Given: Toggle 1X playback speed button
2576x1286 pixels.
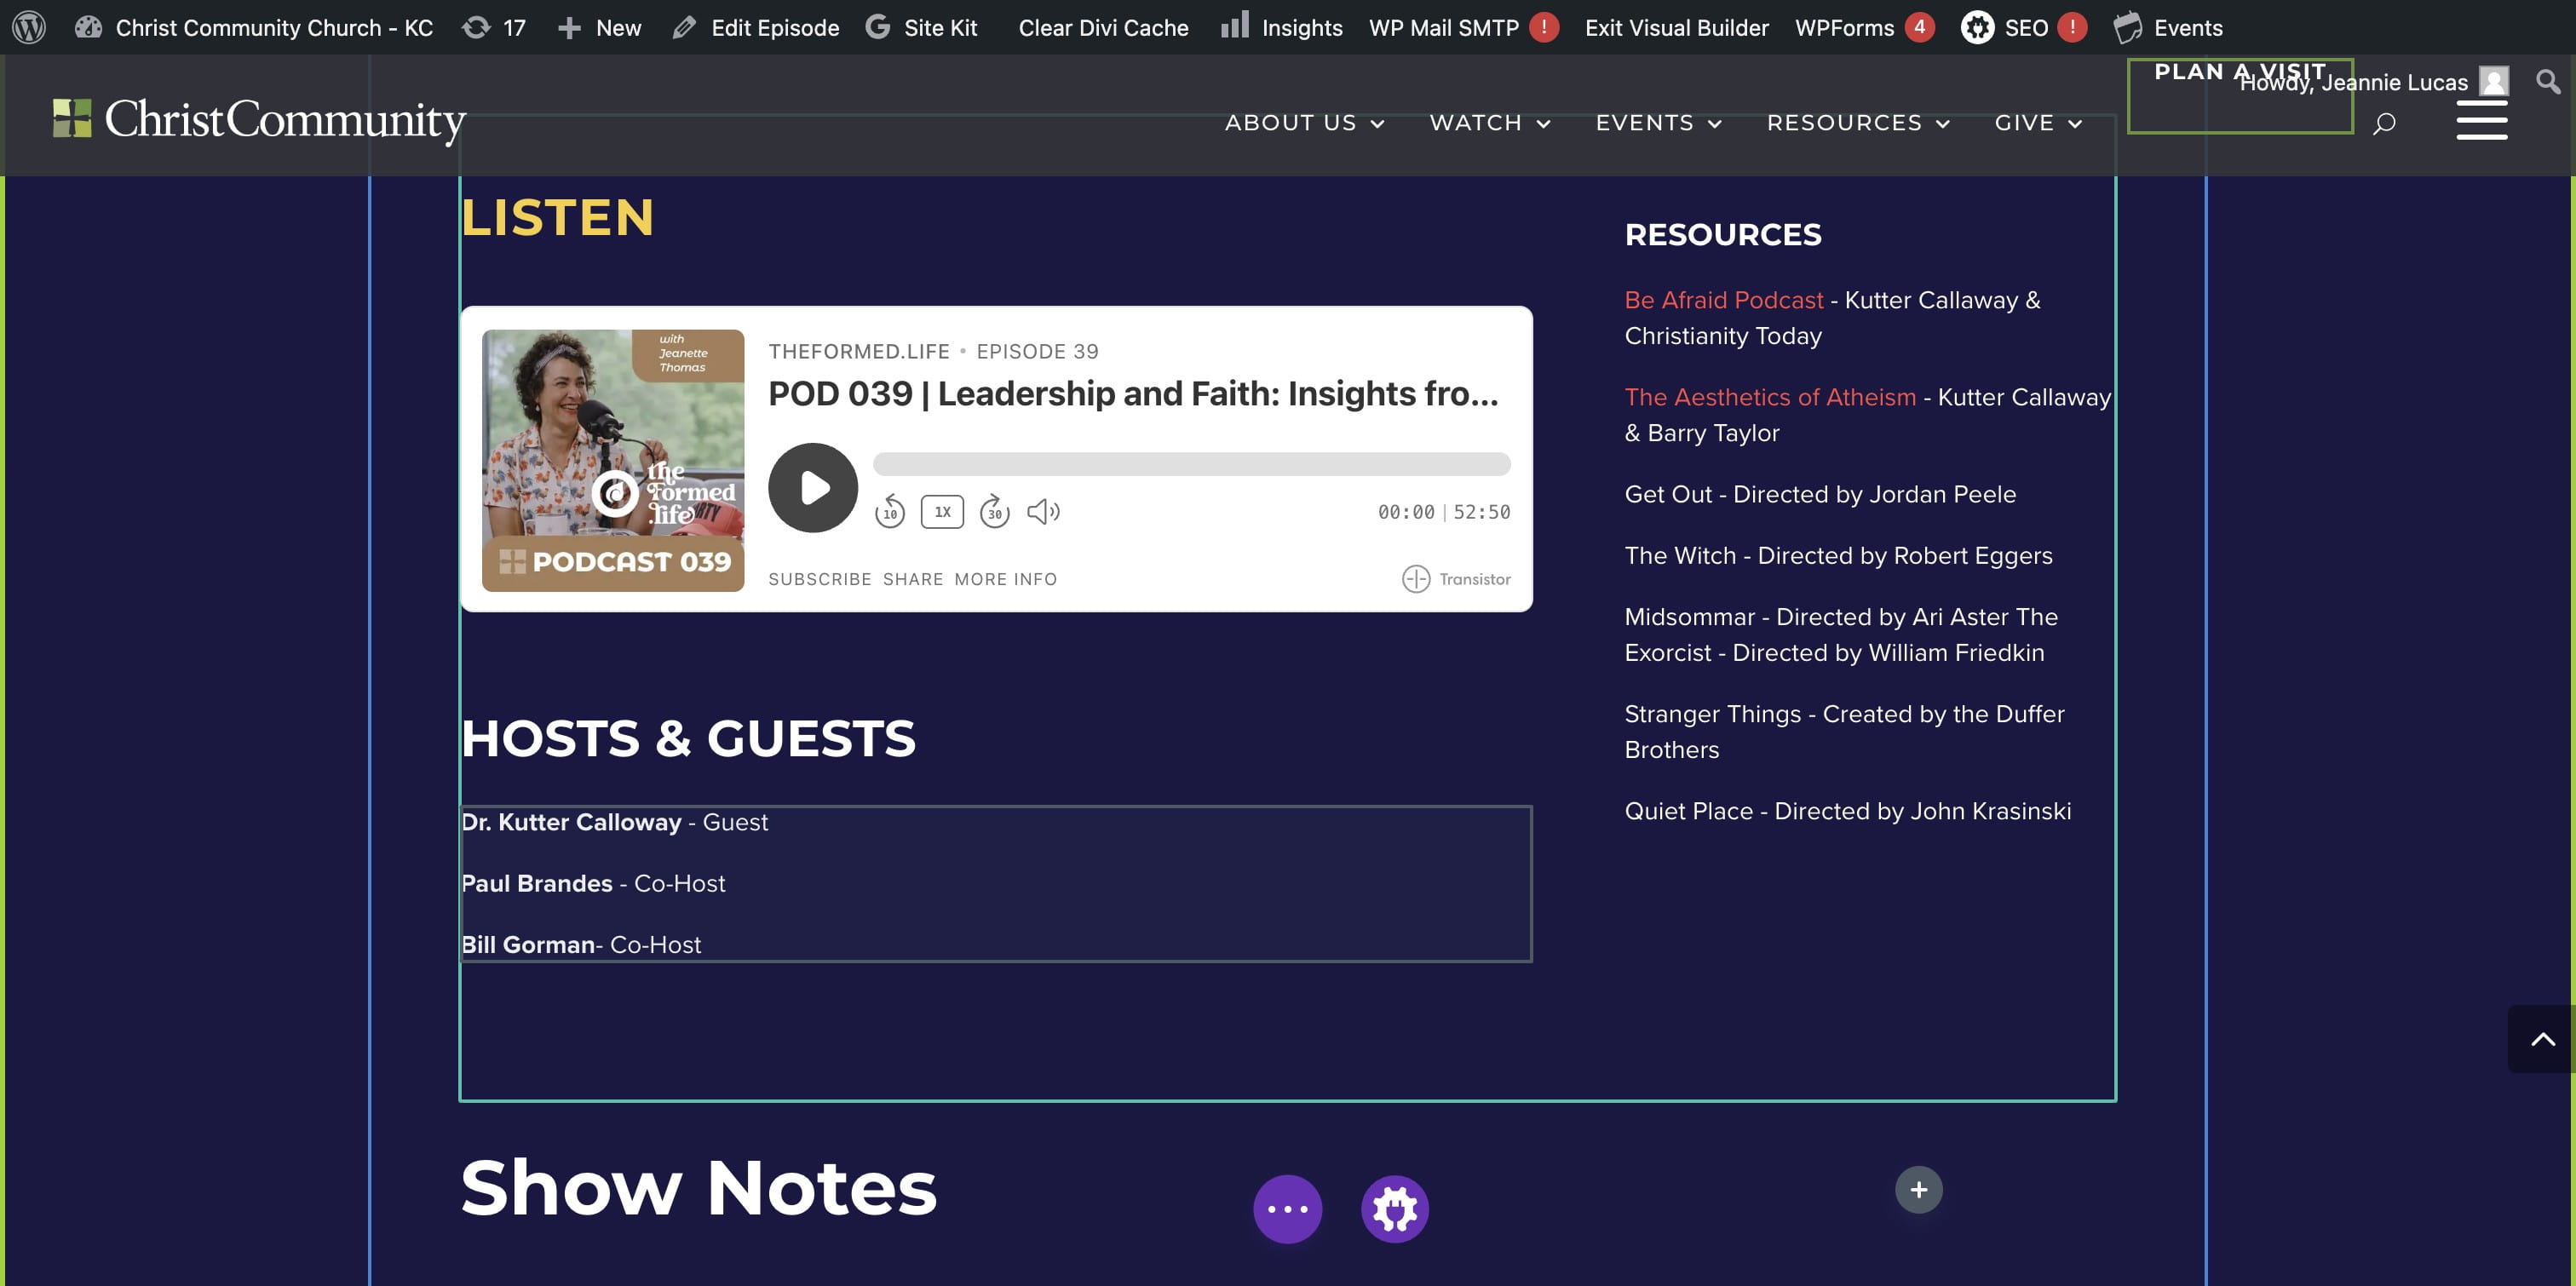Looking at the screenshot, I should click(942, 511).
